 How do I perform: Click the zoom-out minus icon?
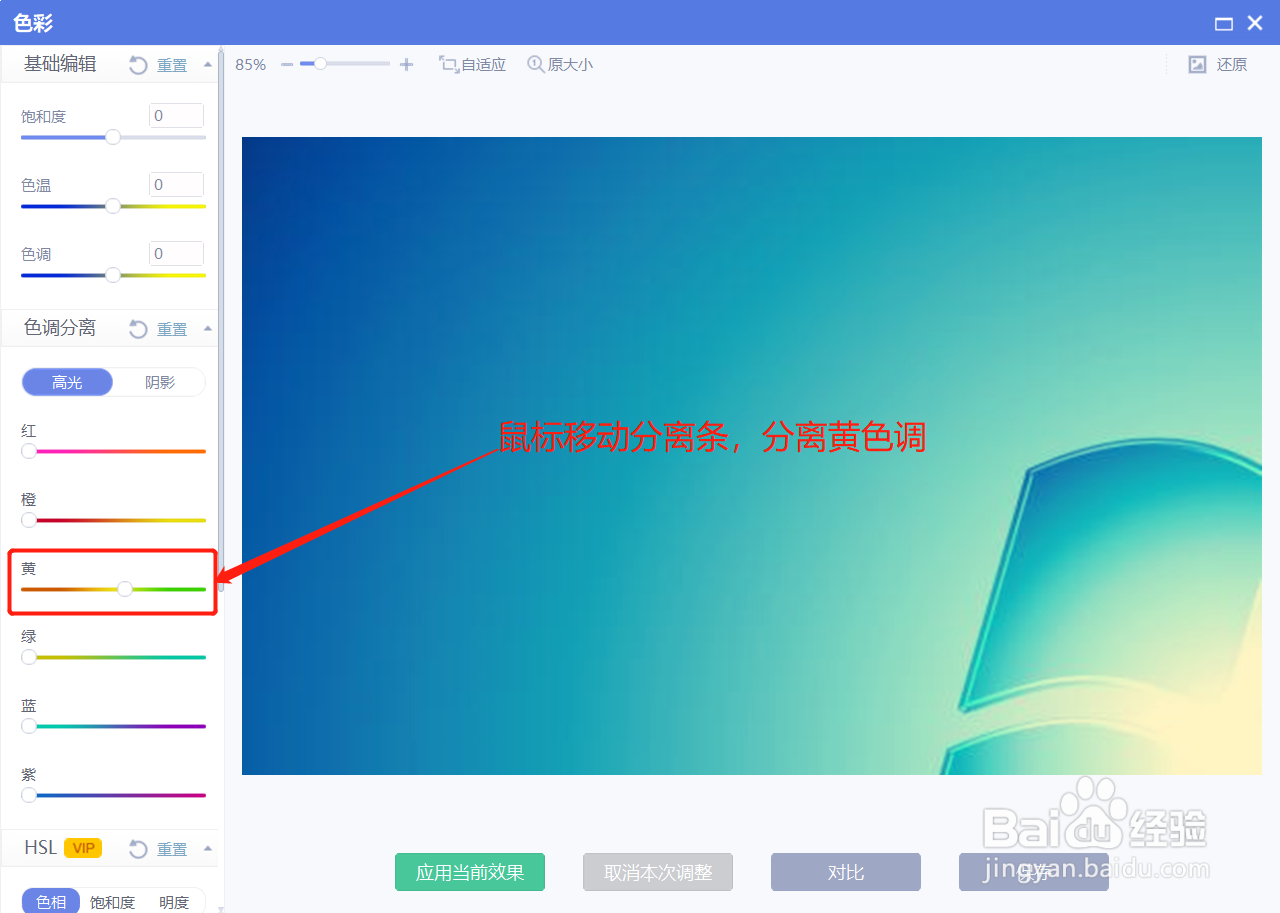click(287, 64)
